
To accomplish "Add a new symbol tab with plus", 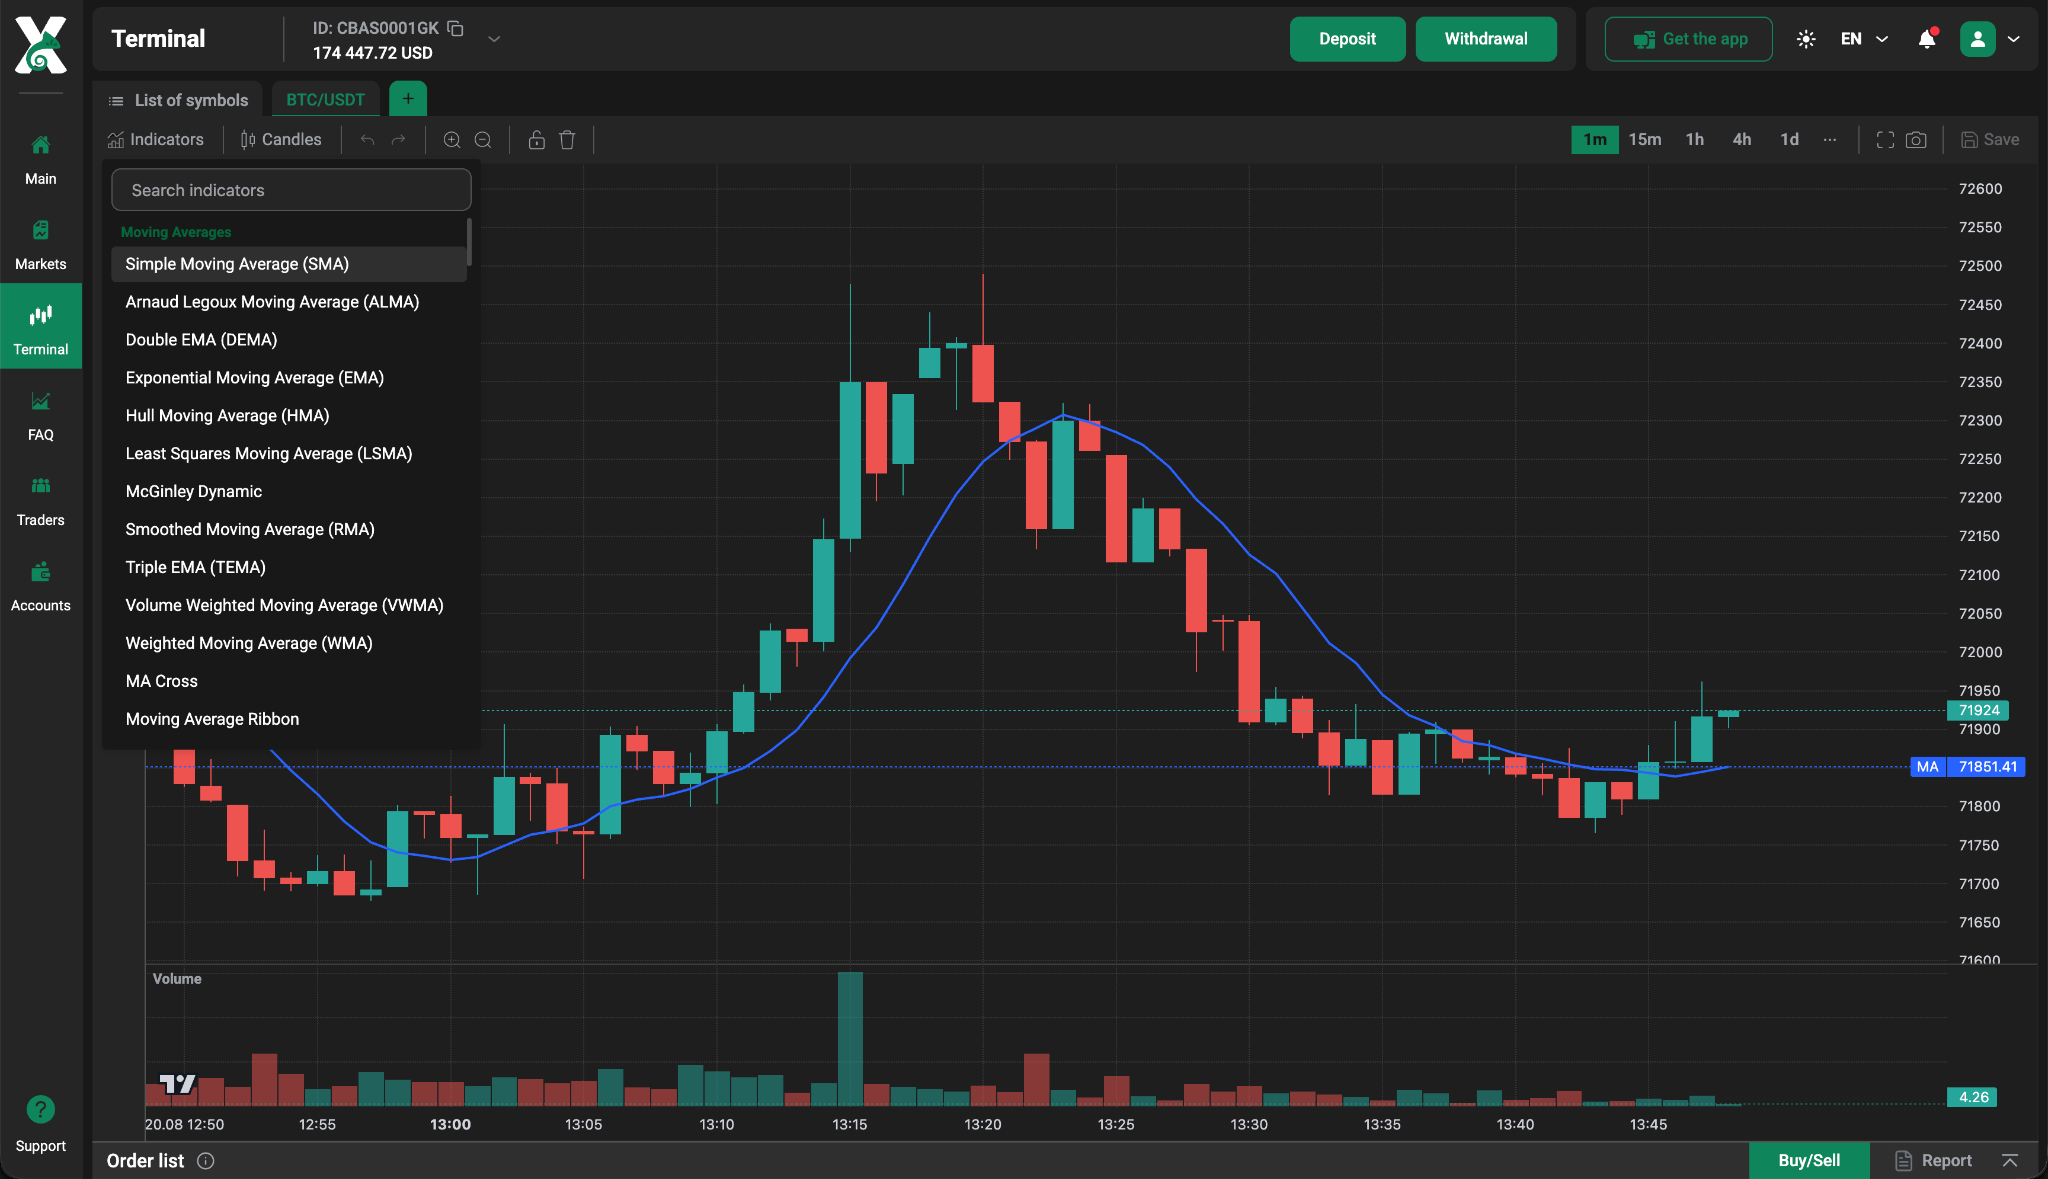I will pyautogui.click(x=408, y=99).
